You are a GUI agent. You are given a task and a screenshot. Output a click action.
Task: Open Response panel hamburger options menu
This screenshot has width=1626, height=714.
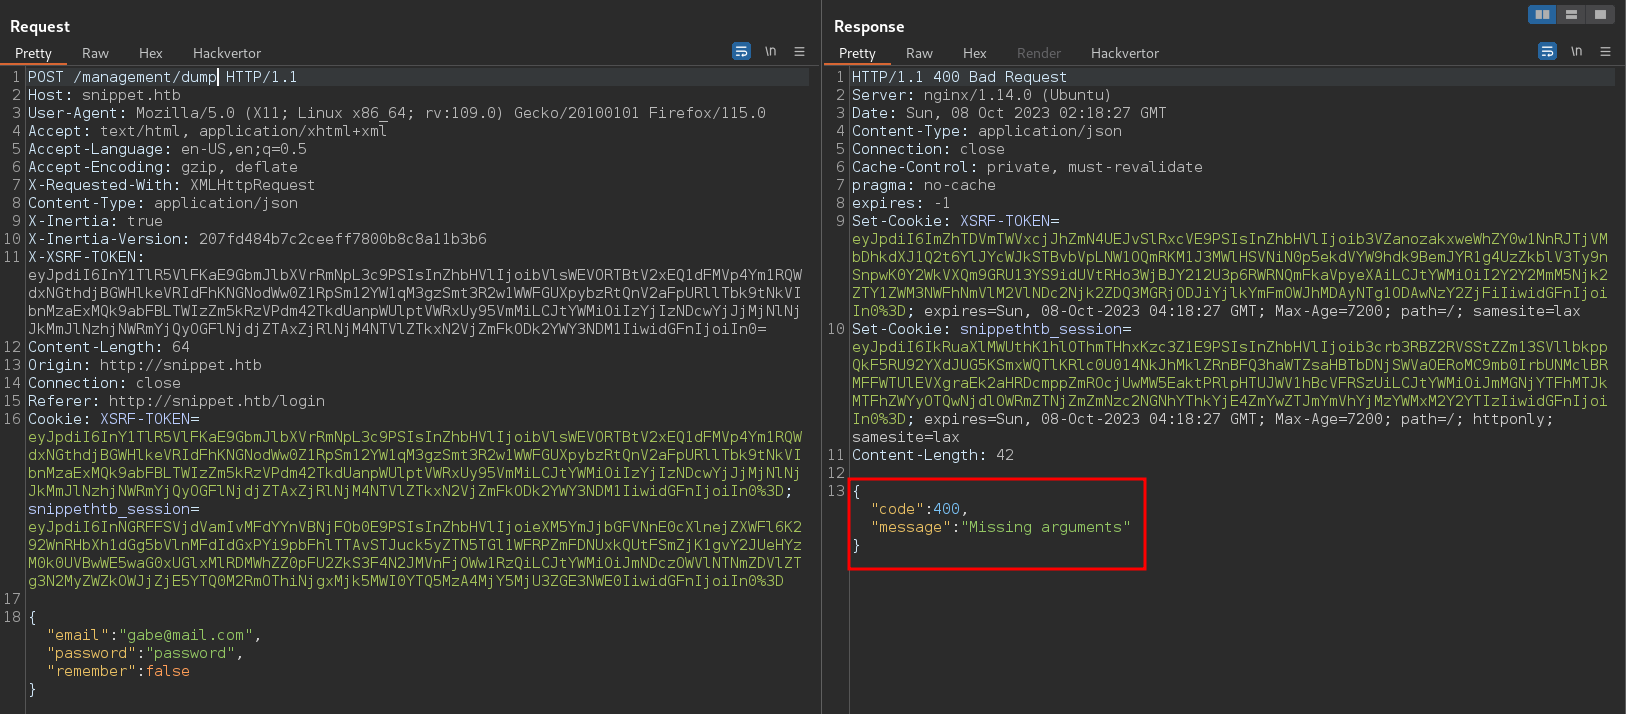[x=1605, y=51]
